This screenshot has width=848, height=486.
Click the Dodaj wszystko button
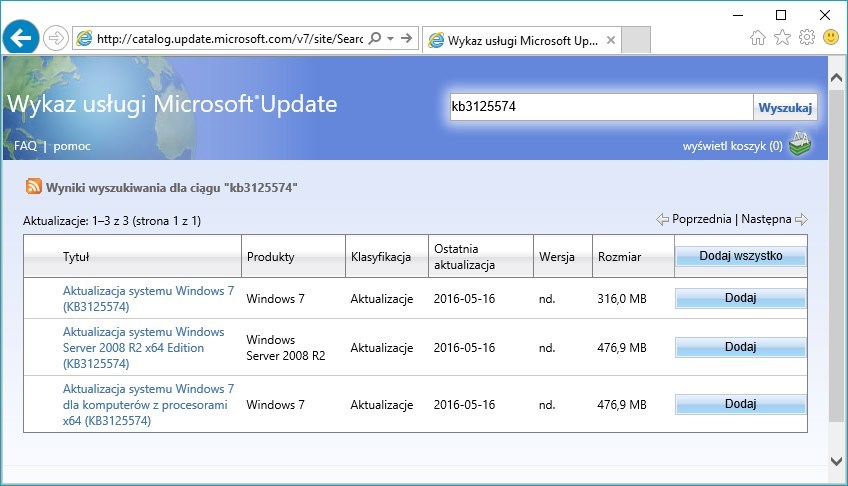[x=740, y=256]
